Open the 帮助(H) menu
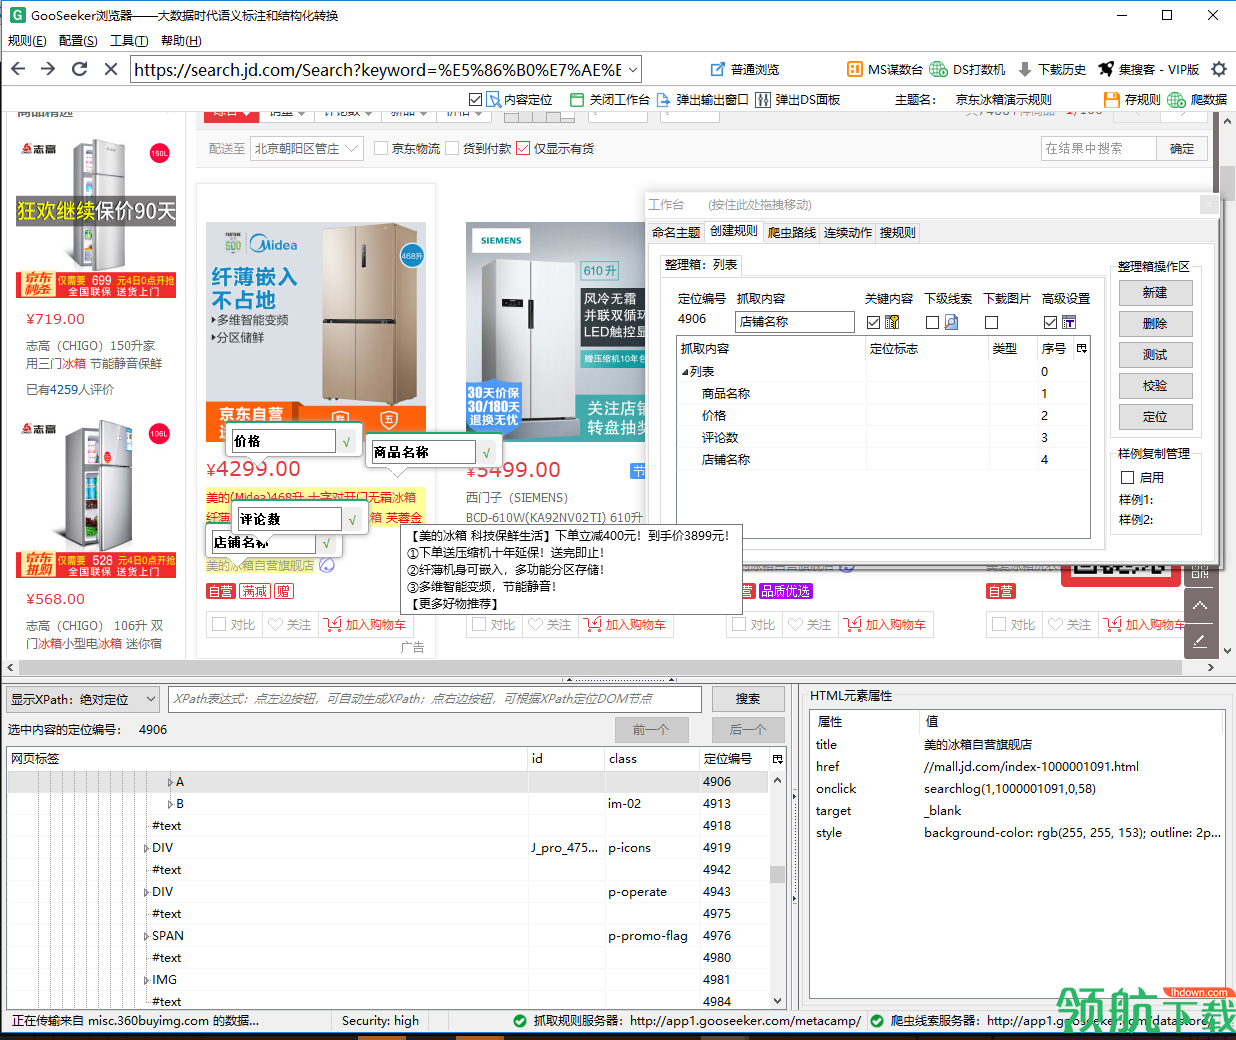Screen dimensions: 1236x1040 point(181,41)
